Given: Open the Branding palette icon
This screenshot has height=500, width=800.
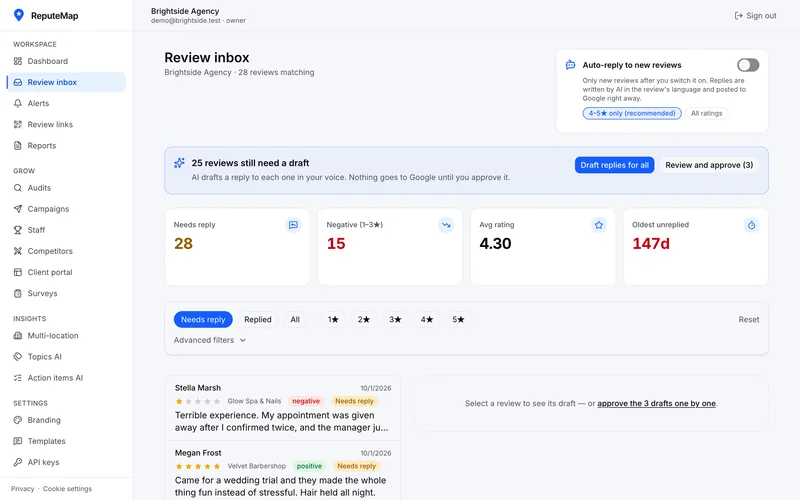Looking at the screenshot, I should point(18,420).
